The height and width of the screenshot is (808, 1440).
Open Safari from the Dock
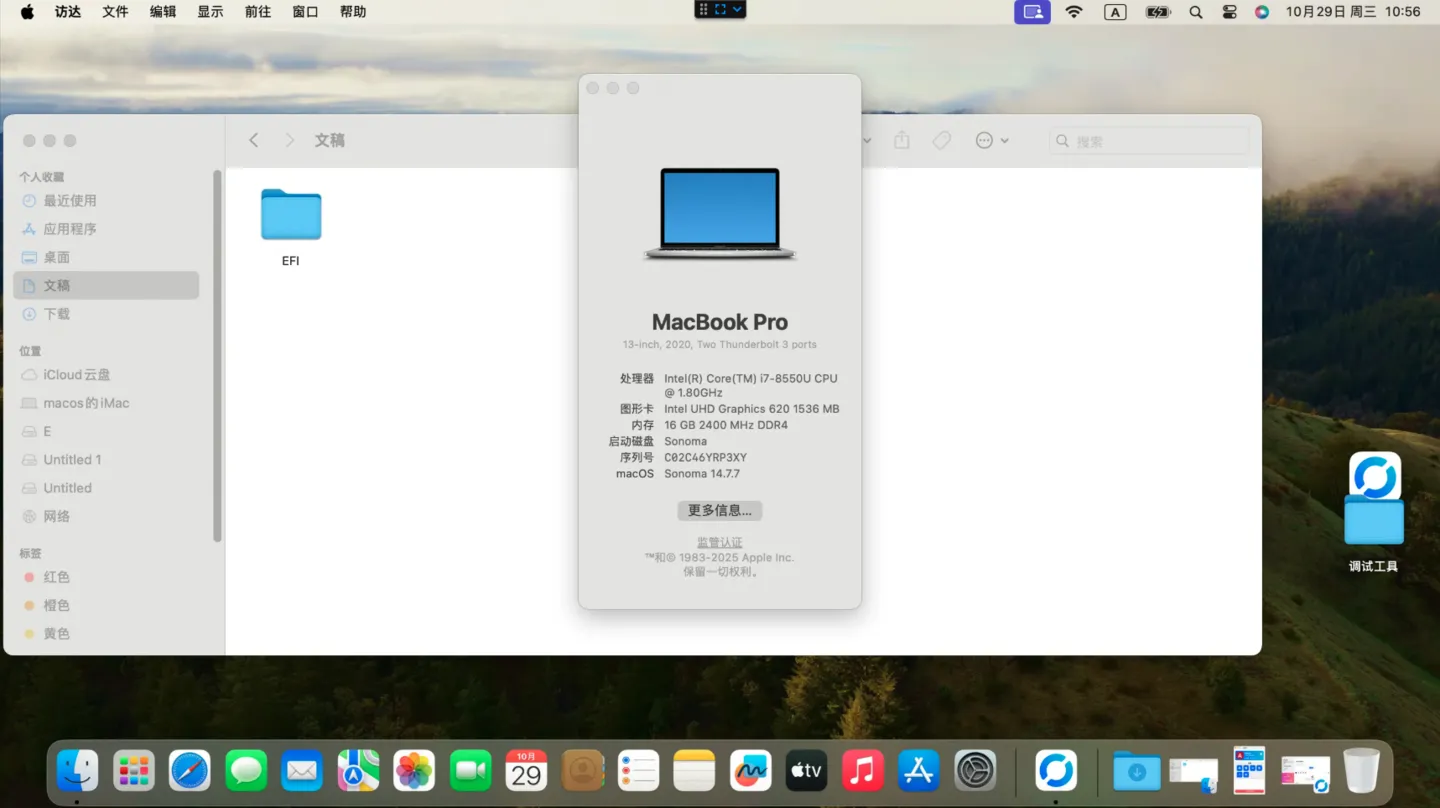[189, 770]
